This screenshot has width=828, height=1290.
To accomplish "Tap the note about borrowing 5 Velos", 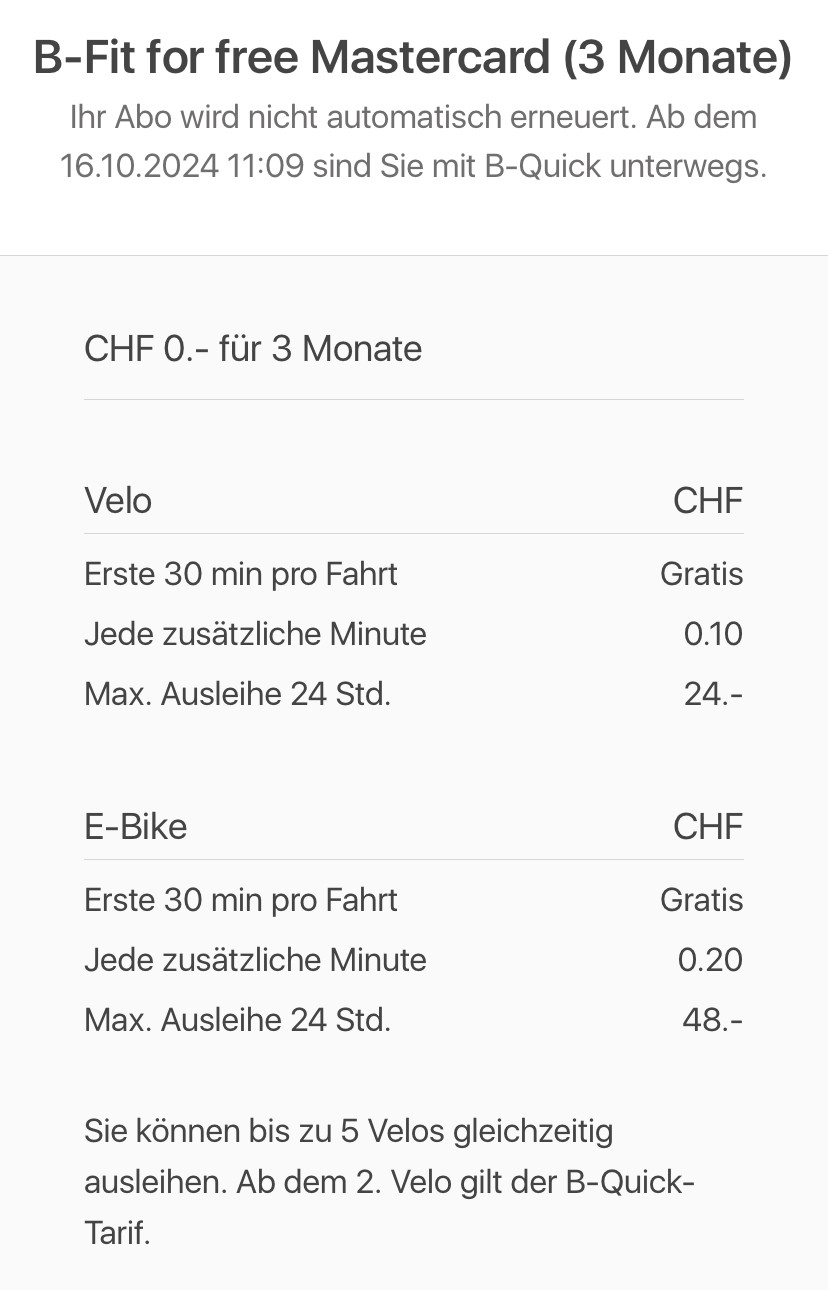I will [388, 1182].
